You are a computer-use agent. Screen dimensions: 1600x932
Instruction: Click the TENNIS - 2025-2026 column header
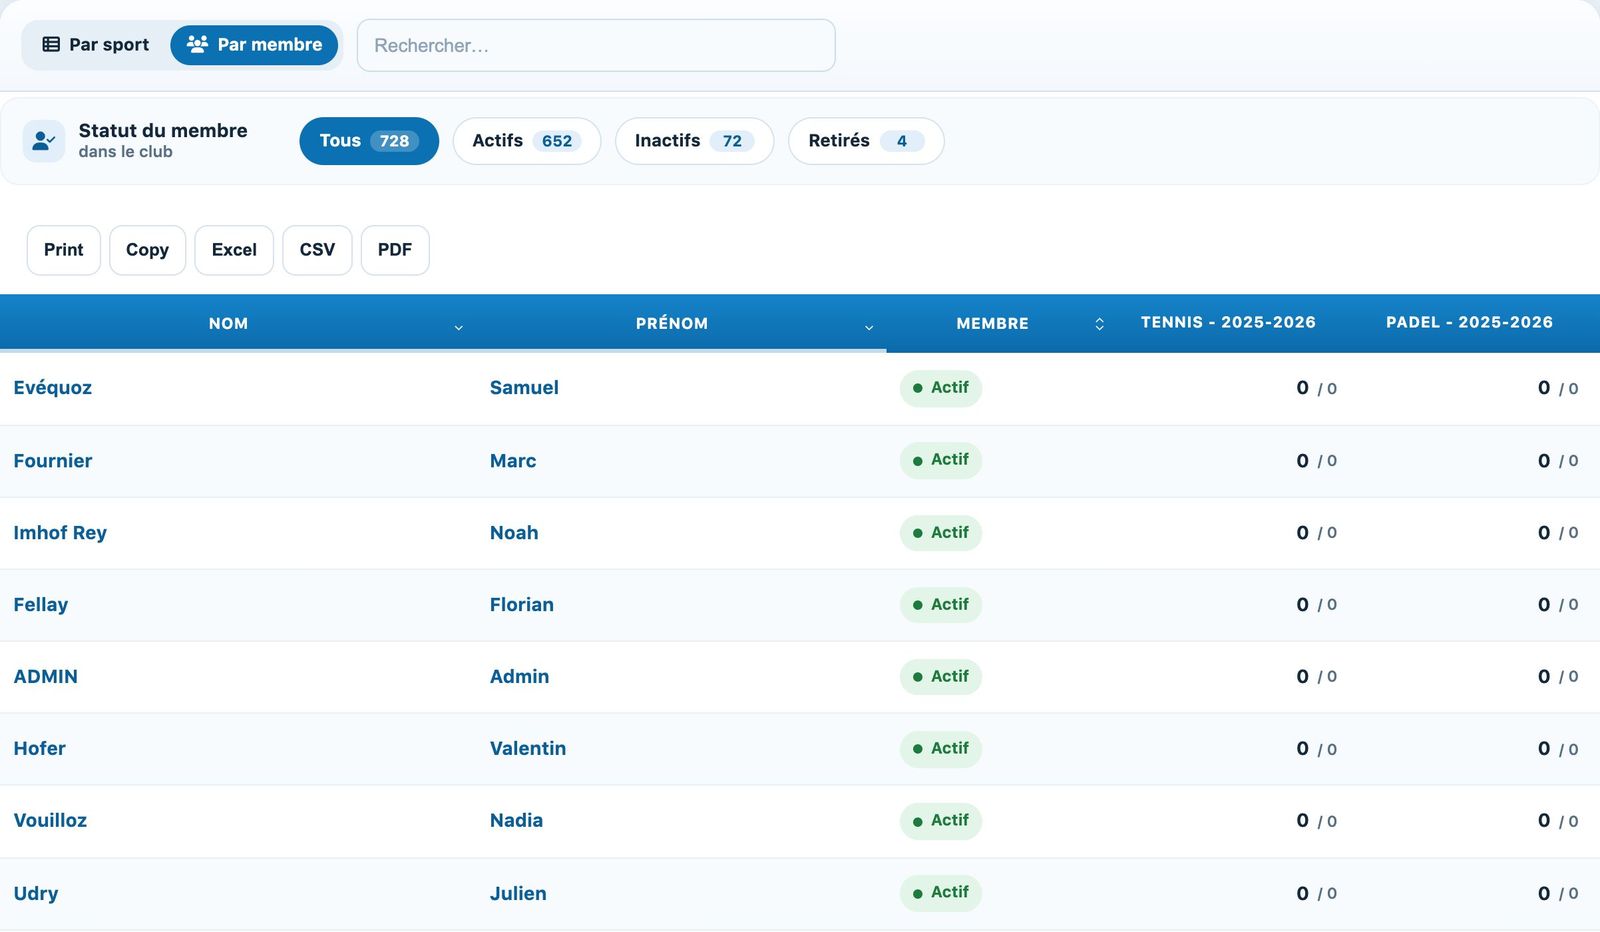pyautogui.click(x=1228, y=322)
